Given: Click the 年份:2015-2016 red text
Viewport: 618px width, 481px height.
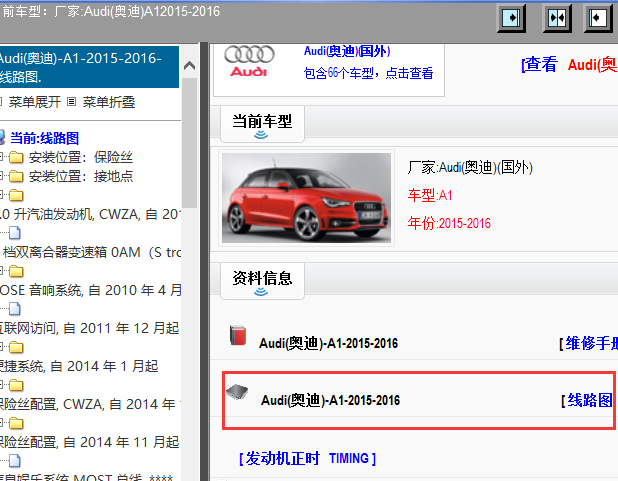Looking at the screenshot, I should coord(449,223).
